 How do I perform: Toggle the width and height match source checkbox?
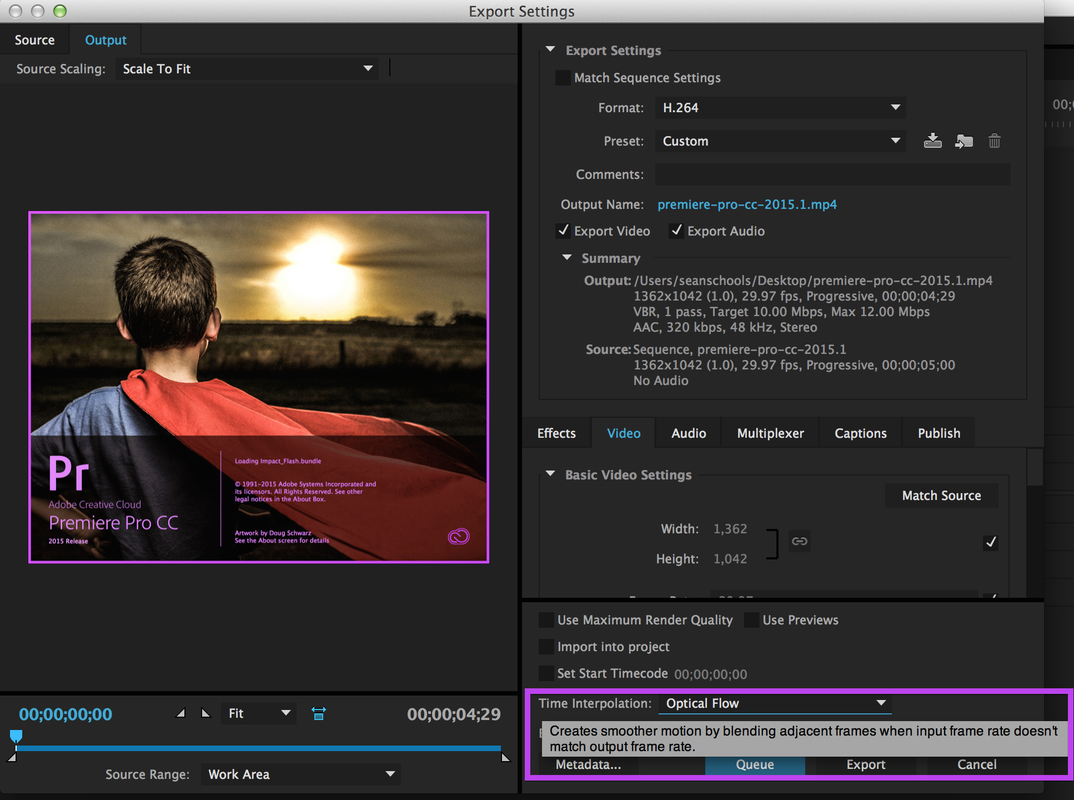pyautogui.click(x=990, y=542)
